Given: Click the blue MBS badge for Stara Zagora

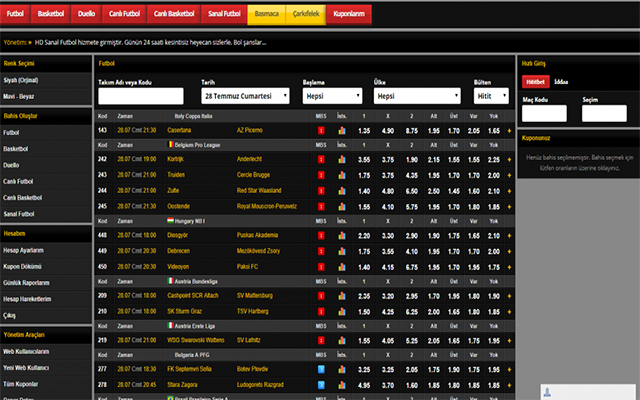Looking at the screenshot, I should (320, 383).
